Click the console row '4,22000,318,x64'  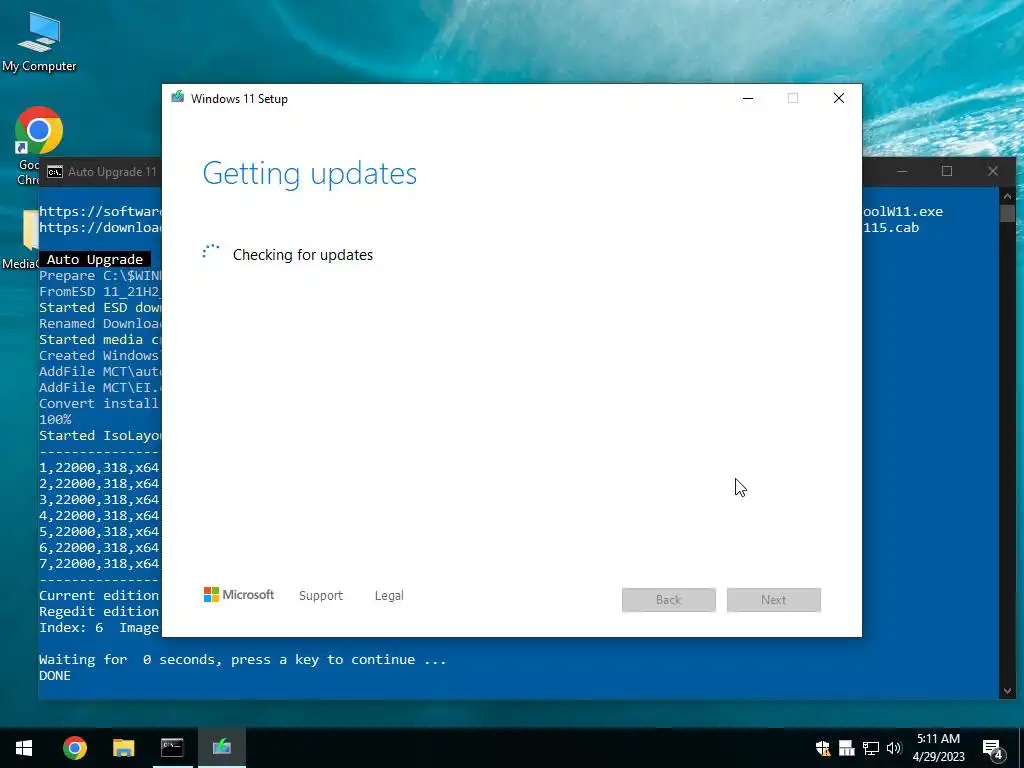coord(99,516)
